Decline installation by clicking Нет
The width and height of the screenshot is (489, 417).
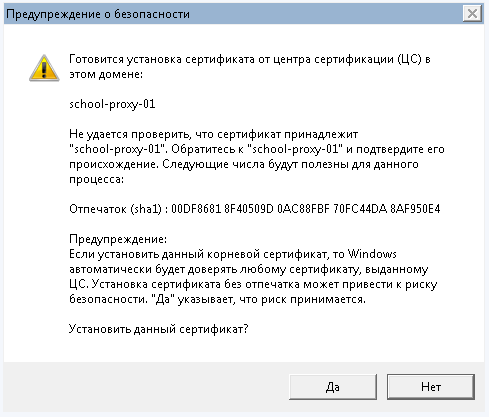tap(431, 387)
